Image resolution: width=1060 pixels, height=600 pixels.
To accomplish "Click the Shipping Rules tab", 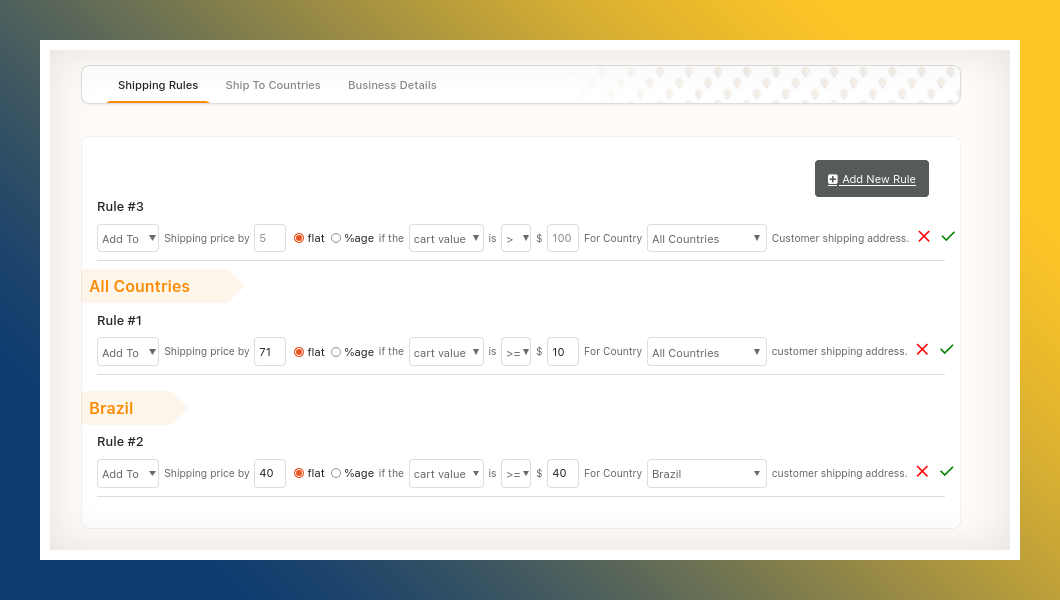I will click(158, 85).
